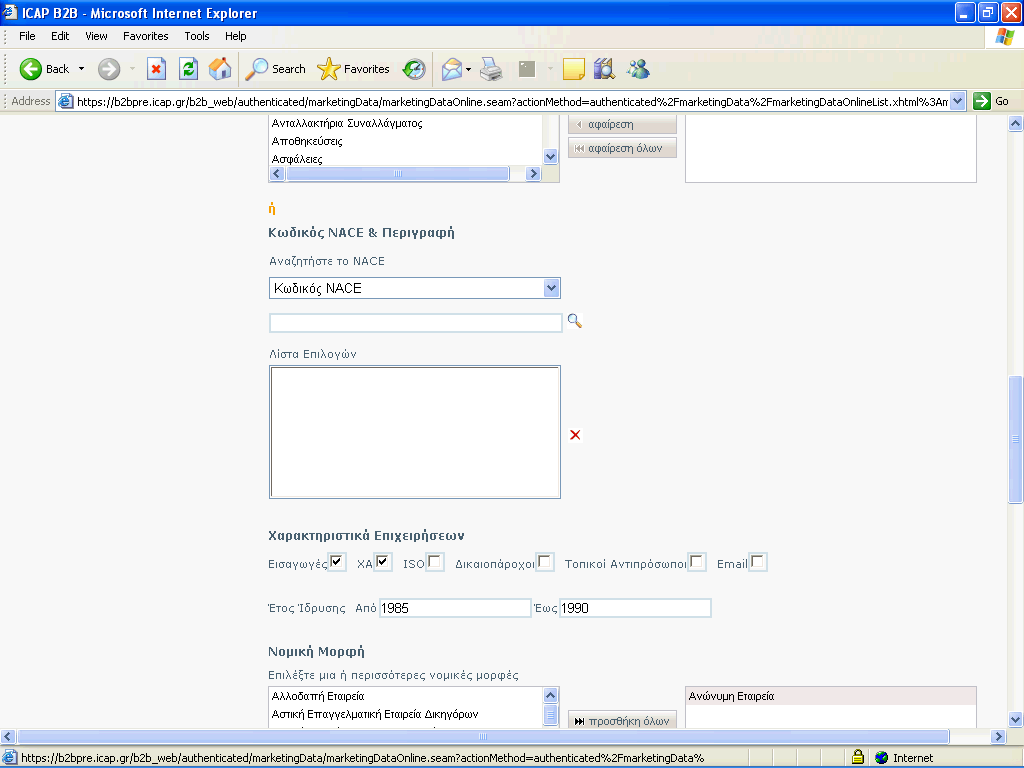Select Αστική Επαγγελματική Εταιρεία Δικηγόρων
Screen dimensions: 1024x768
[375, 714]
